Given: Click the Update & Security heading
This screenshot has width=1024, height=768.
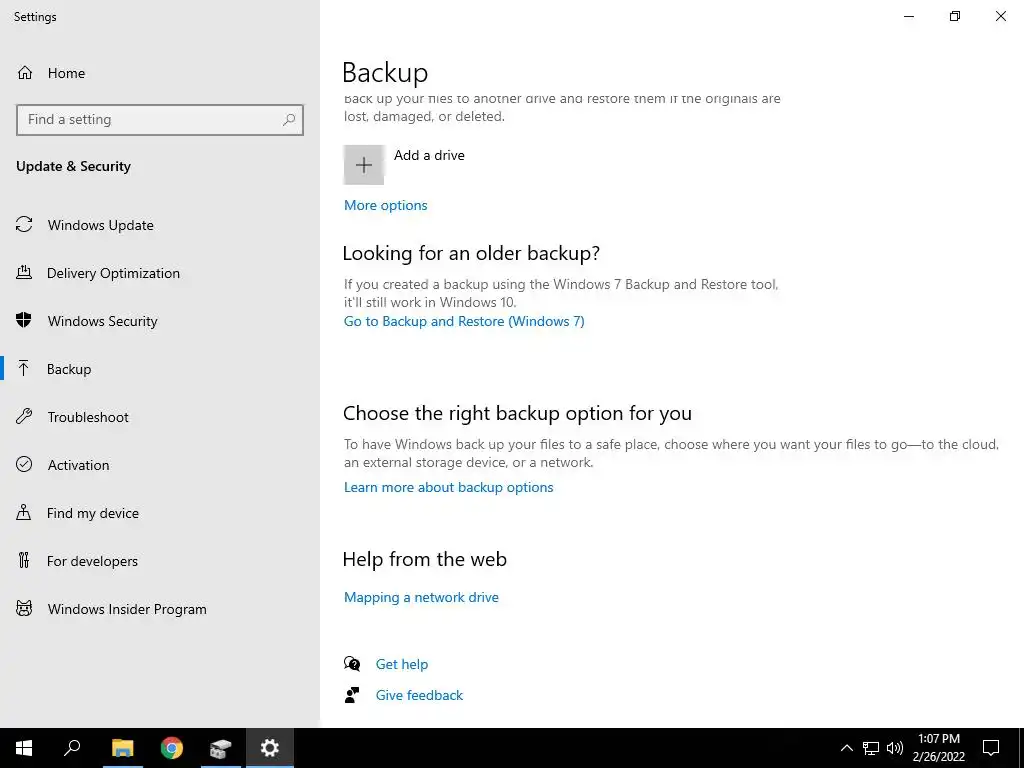Looking at the screenshot, I should pyautogui.click(x=73, y=166).
